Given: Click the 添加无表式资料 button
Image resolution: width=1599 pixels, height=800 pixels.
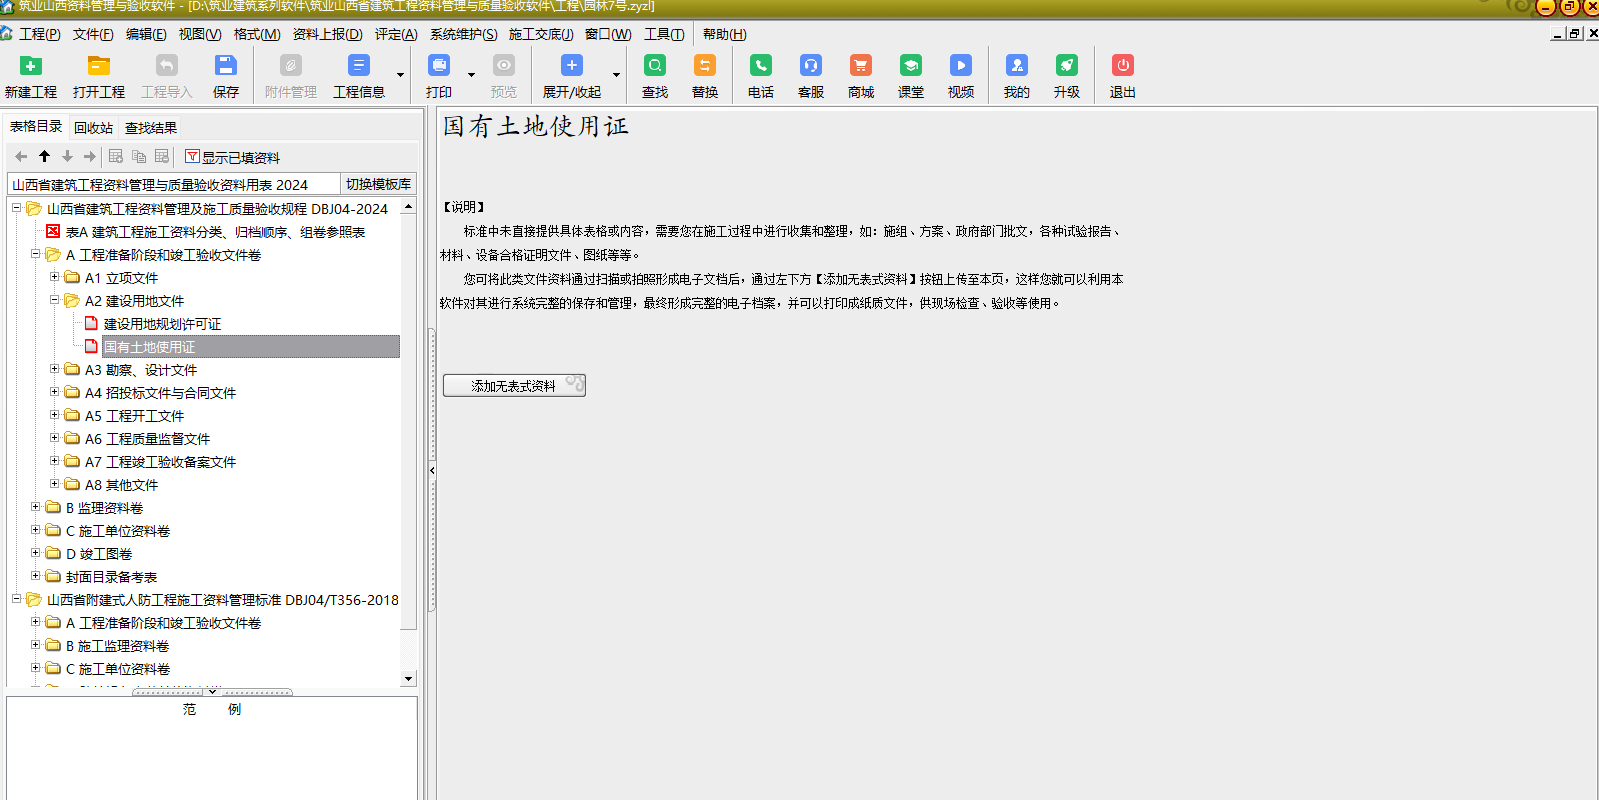Looking at the screenshot, I should tap(514, 386).
